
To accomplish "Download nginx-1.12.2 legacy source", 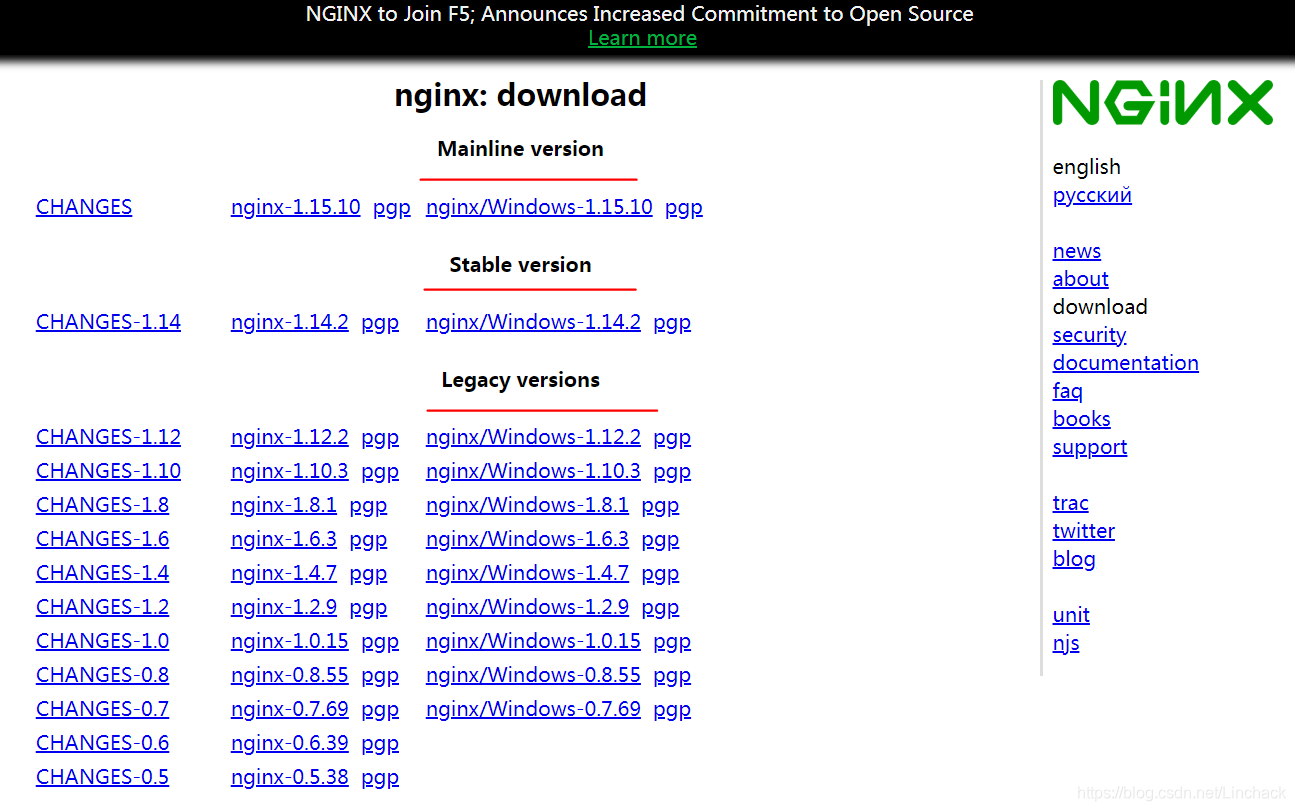I will [x=289, y=437].
